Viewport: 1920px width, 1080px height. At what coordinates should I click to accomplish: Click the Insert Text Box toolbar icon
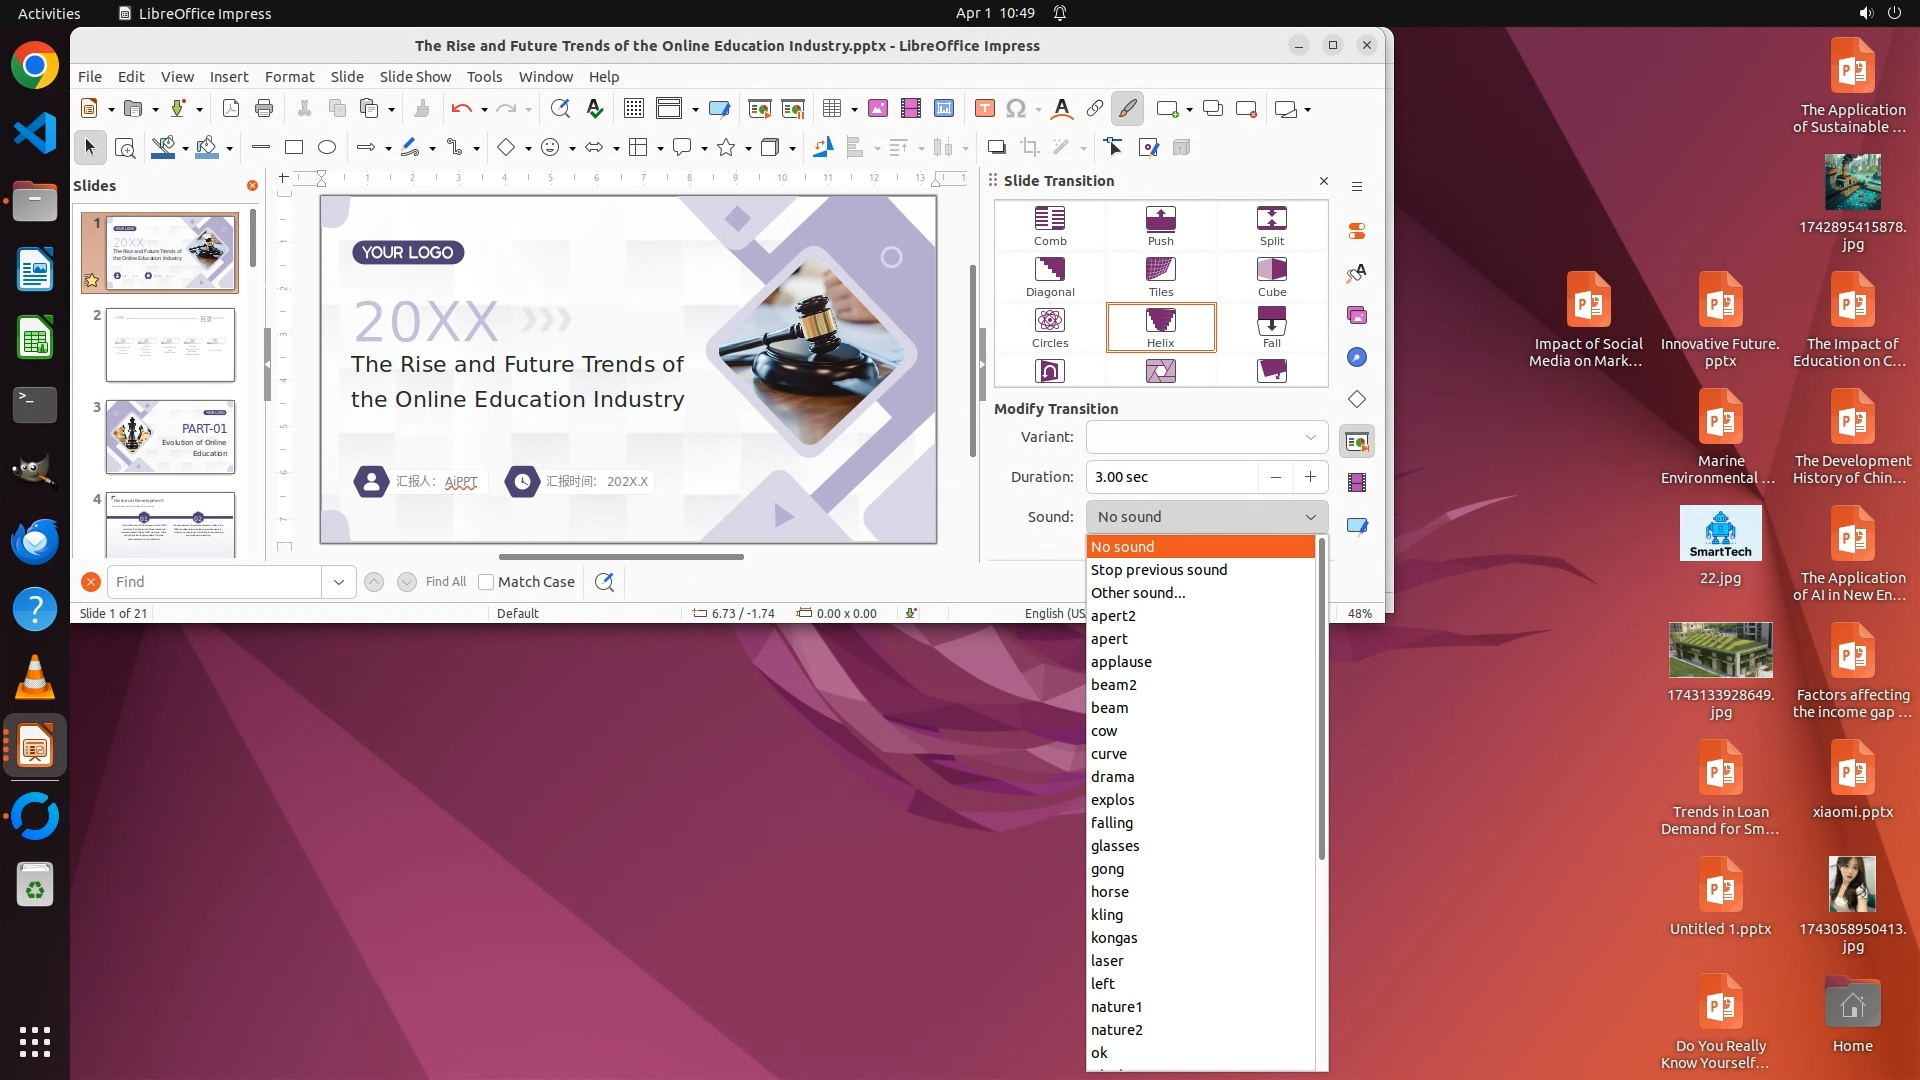point(984,109)
